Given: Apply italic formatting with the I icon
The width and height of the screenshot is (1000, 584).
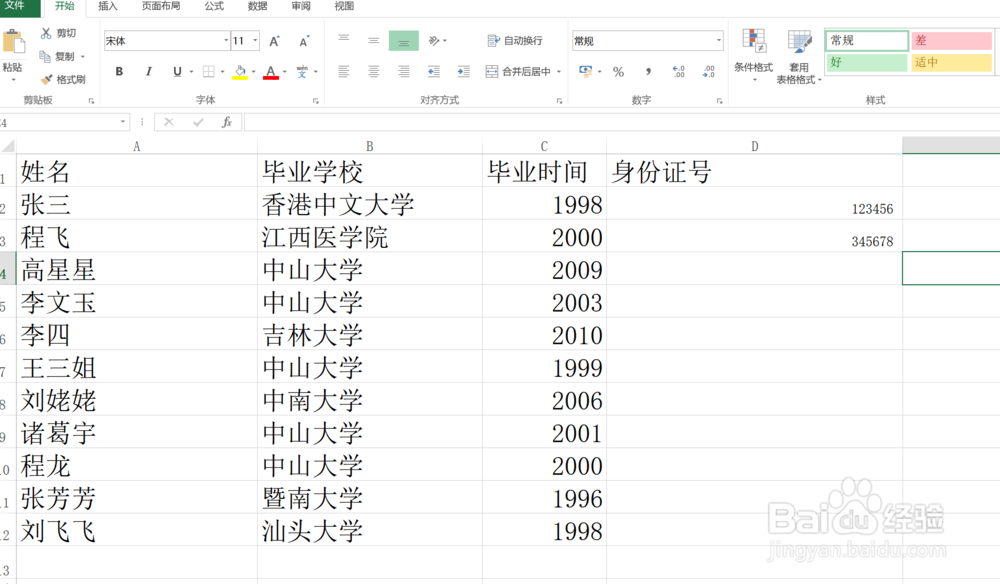Looking at the screenshot, I should pos(147,72).
